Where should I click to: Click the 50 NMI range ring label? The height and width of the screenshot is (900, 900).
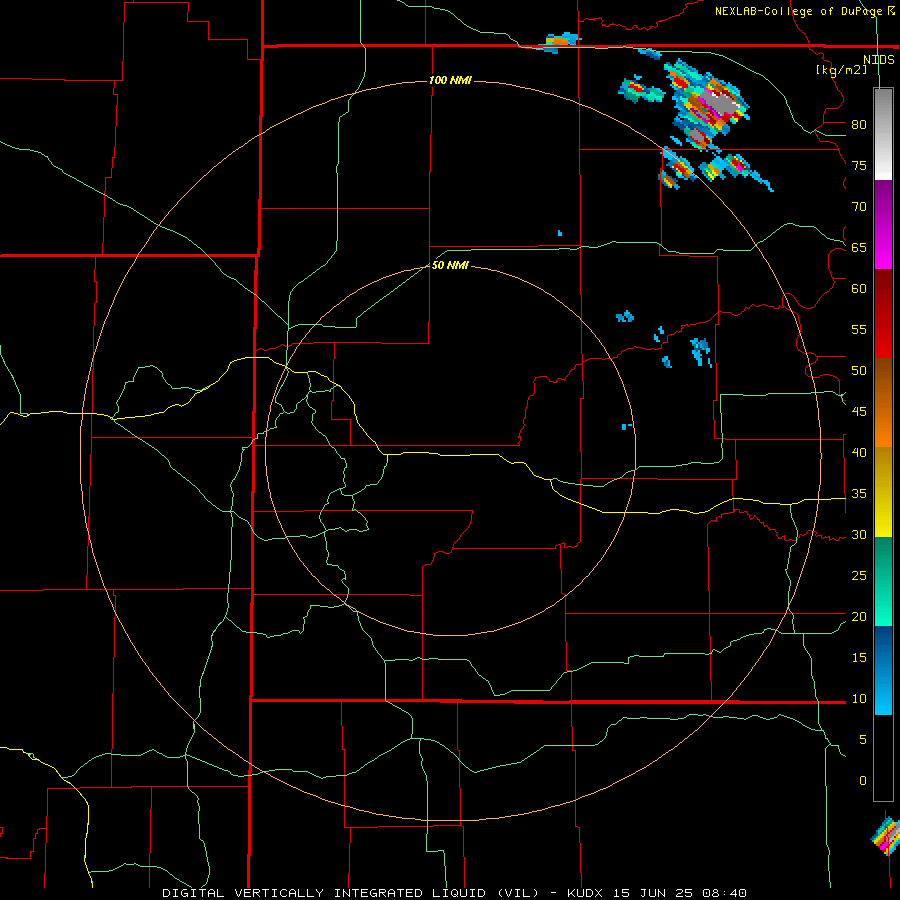coord(451,265)
